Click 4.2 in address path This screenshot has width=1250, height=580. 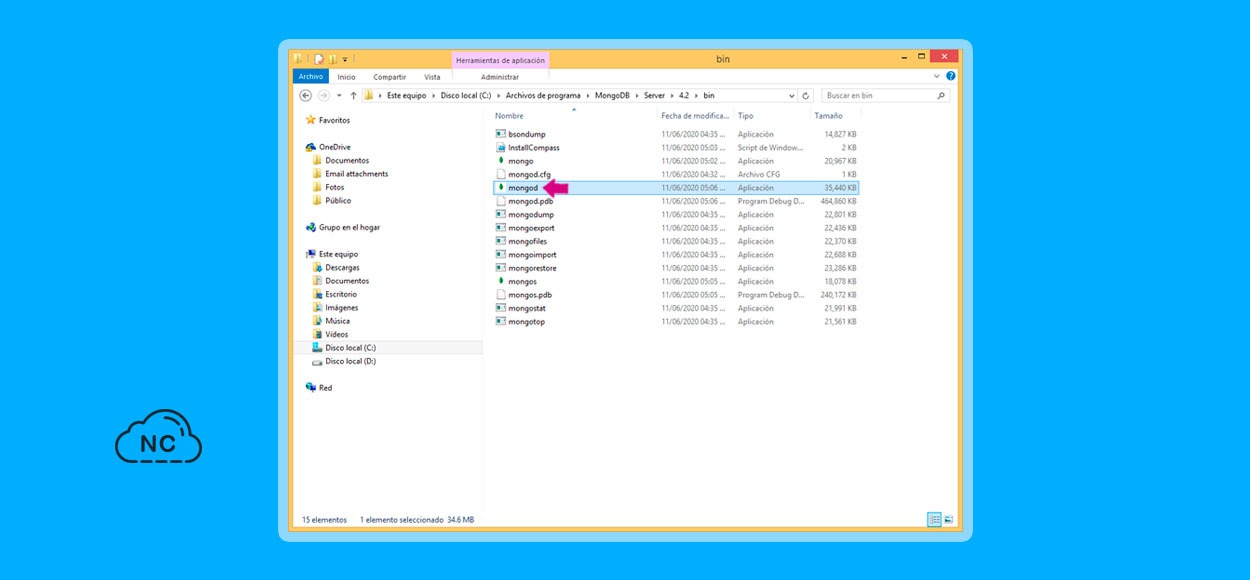pyautogui.click(x=684, y=96)
